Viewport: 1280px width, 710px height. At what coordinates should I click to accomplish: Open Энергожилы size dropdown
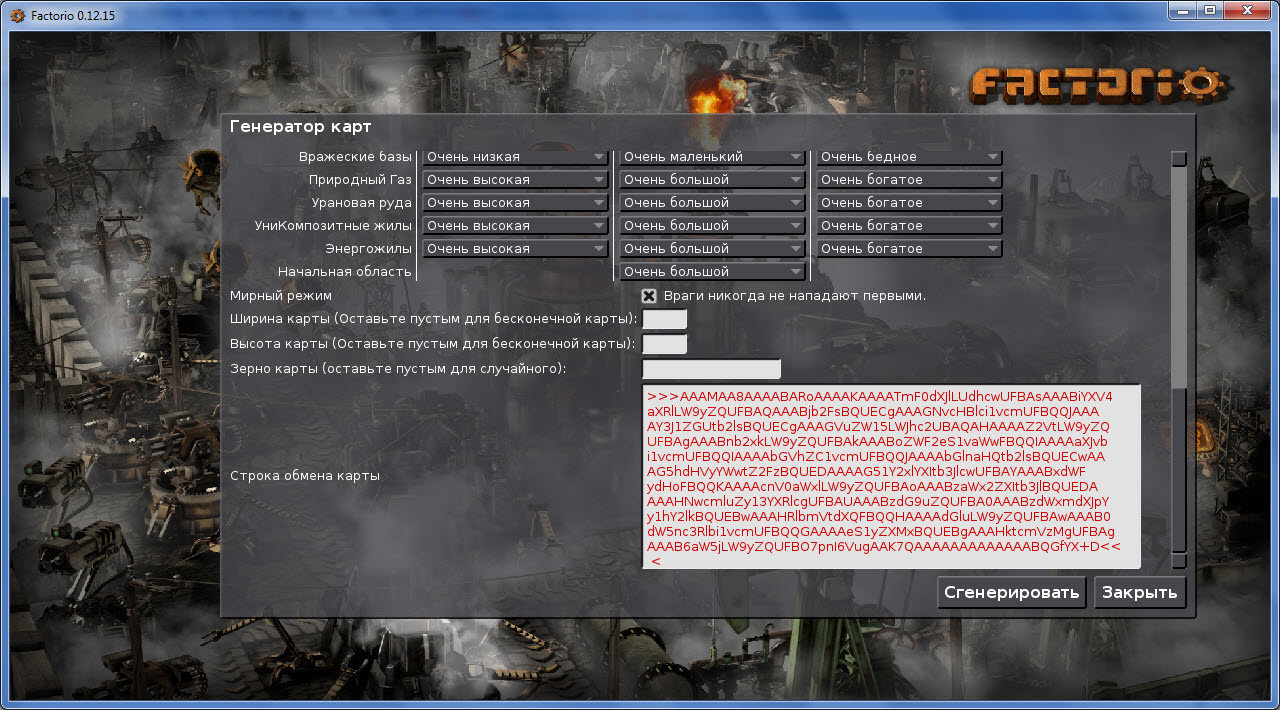point(712,249)
